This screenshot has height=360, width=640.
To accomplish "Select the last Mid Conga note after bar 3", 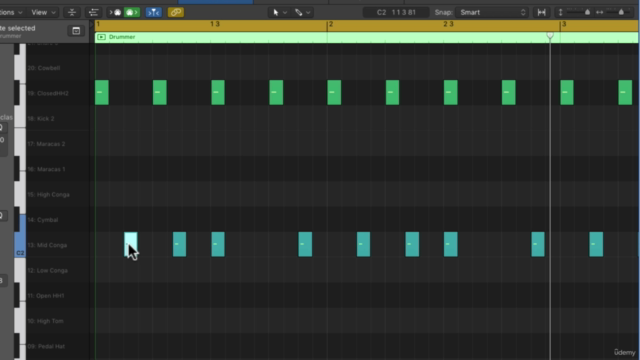I will [596, 244].
